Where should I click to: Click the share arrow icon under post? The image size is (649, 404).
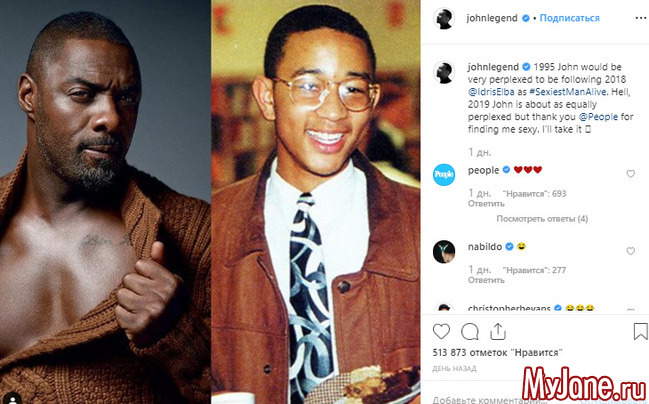coord(495,331)
